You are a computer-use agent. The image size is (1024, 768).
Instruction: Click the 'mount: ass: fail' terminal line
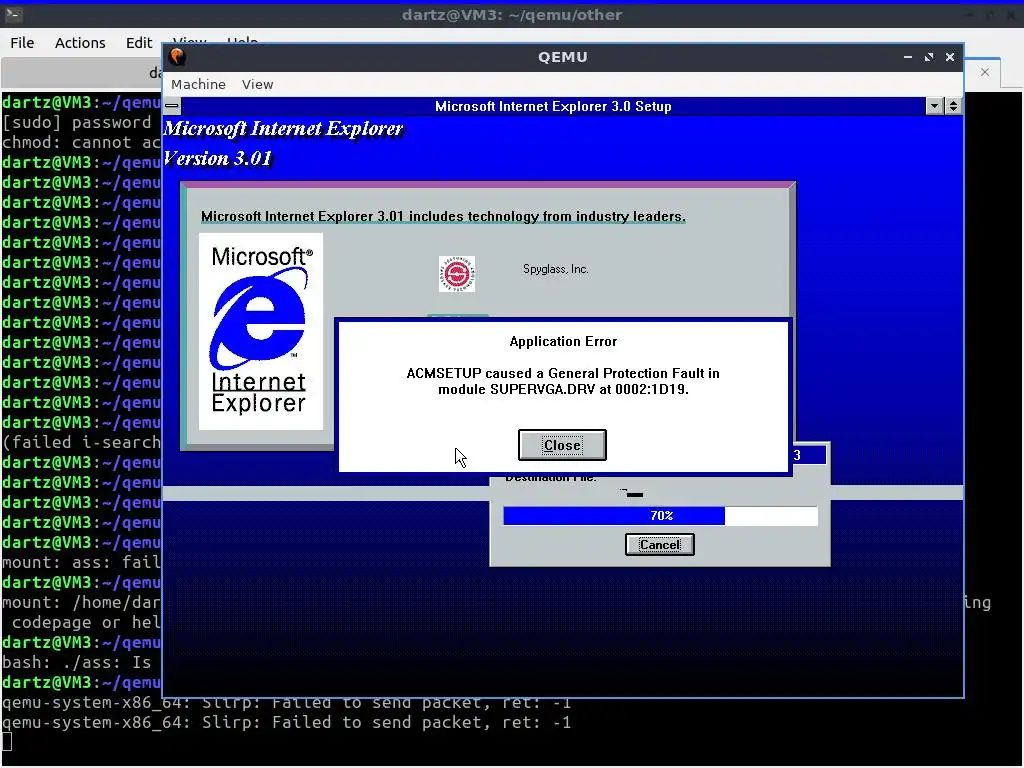(x=82, y=562)
